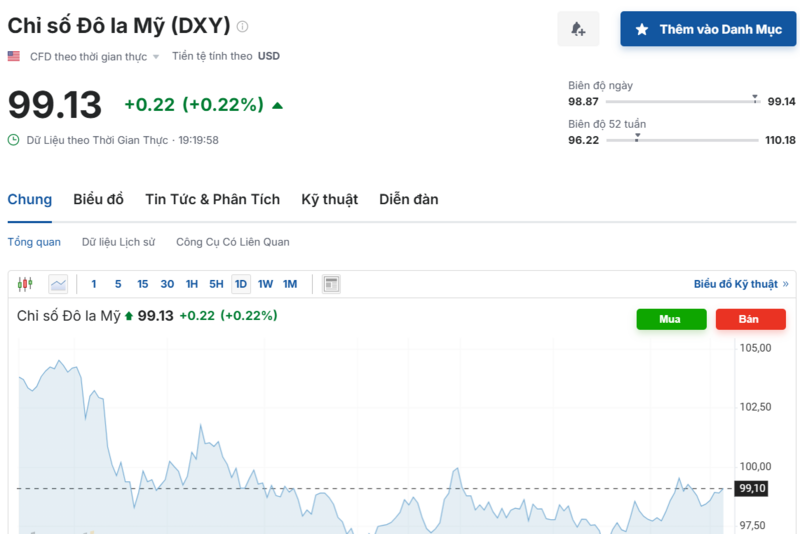Go to the Kỹ thuật tab
Image resolution: width=800 pixels, height=534 pixels.
(x=329, y=199)
